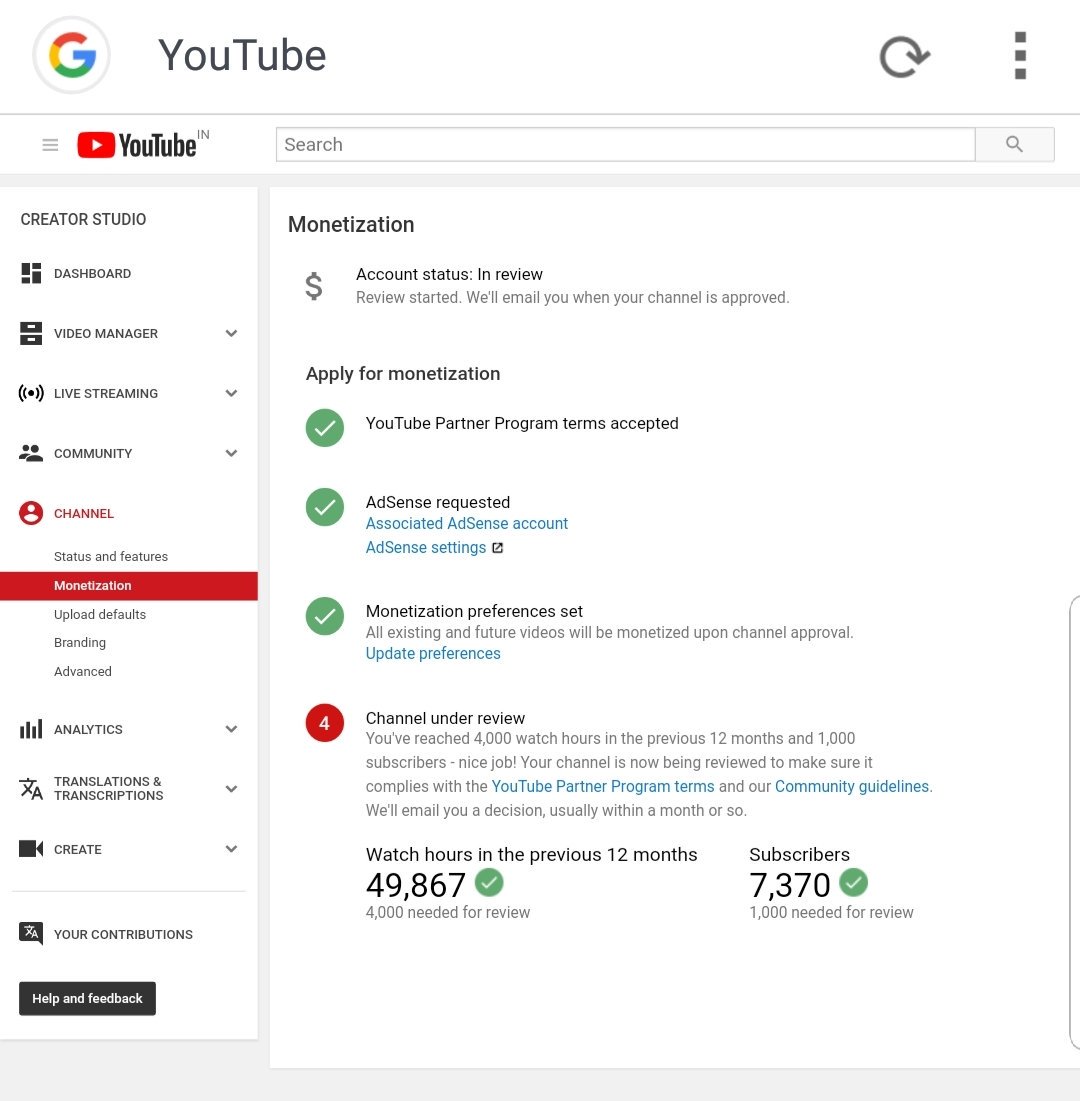The height and width of the screenshot is (1101, 1080).
Task: Click '4,000 needed for review' text
Action: 448,913
